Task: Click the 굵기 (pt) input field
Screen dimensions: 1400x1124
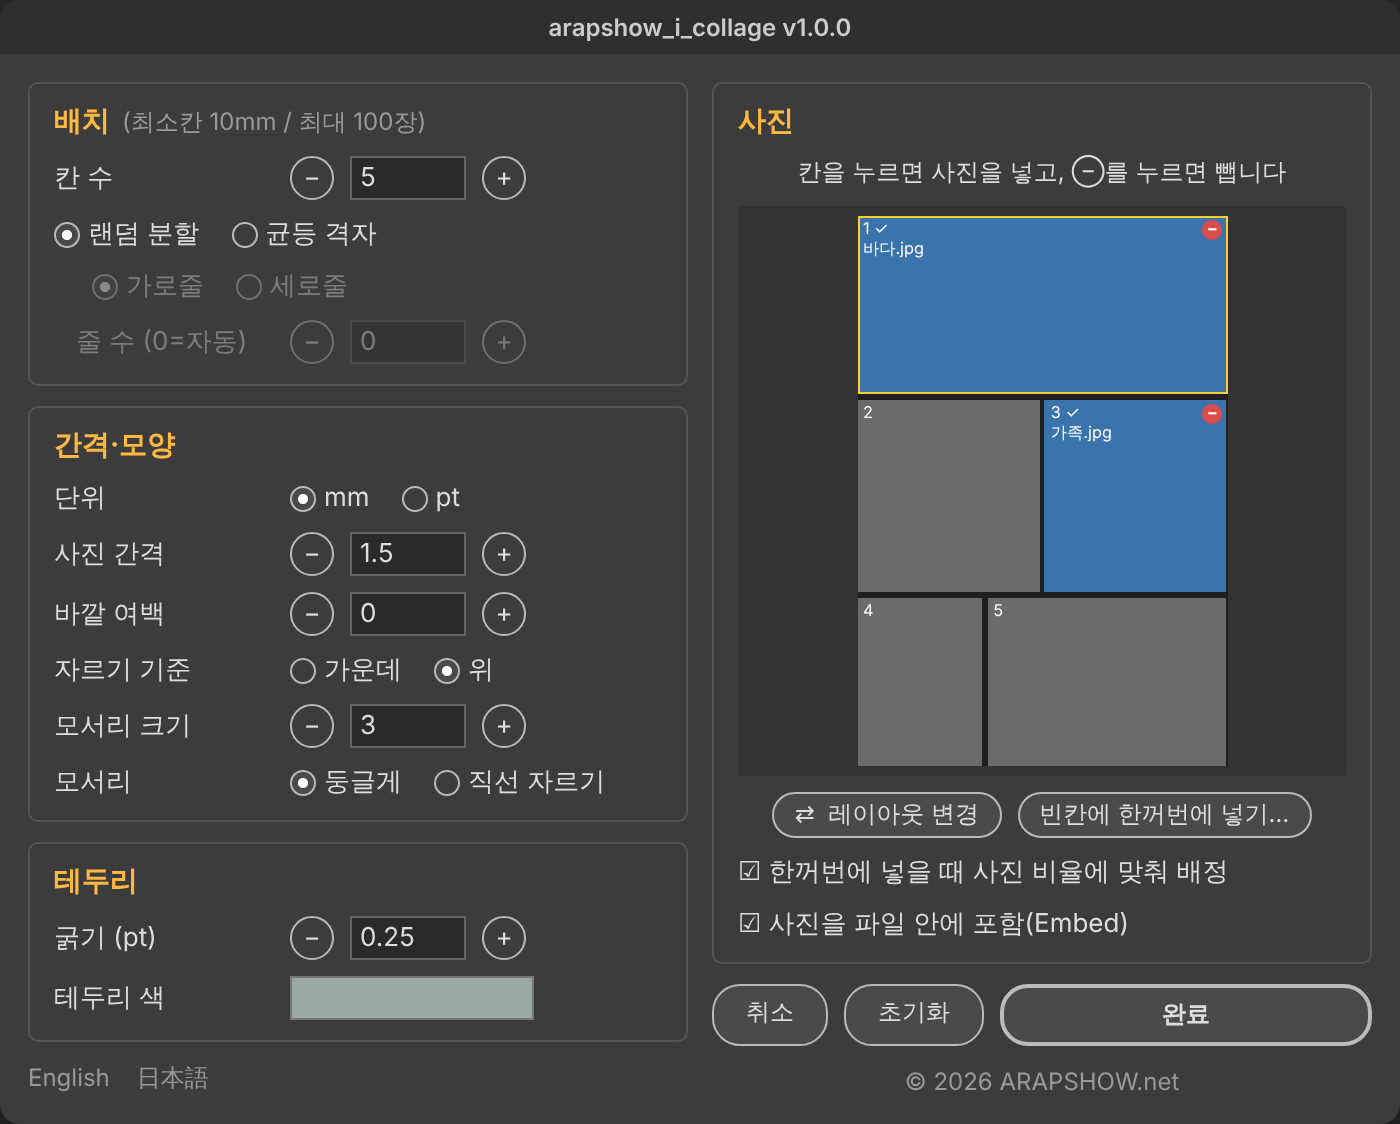Action: click(x=408, y=938)
